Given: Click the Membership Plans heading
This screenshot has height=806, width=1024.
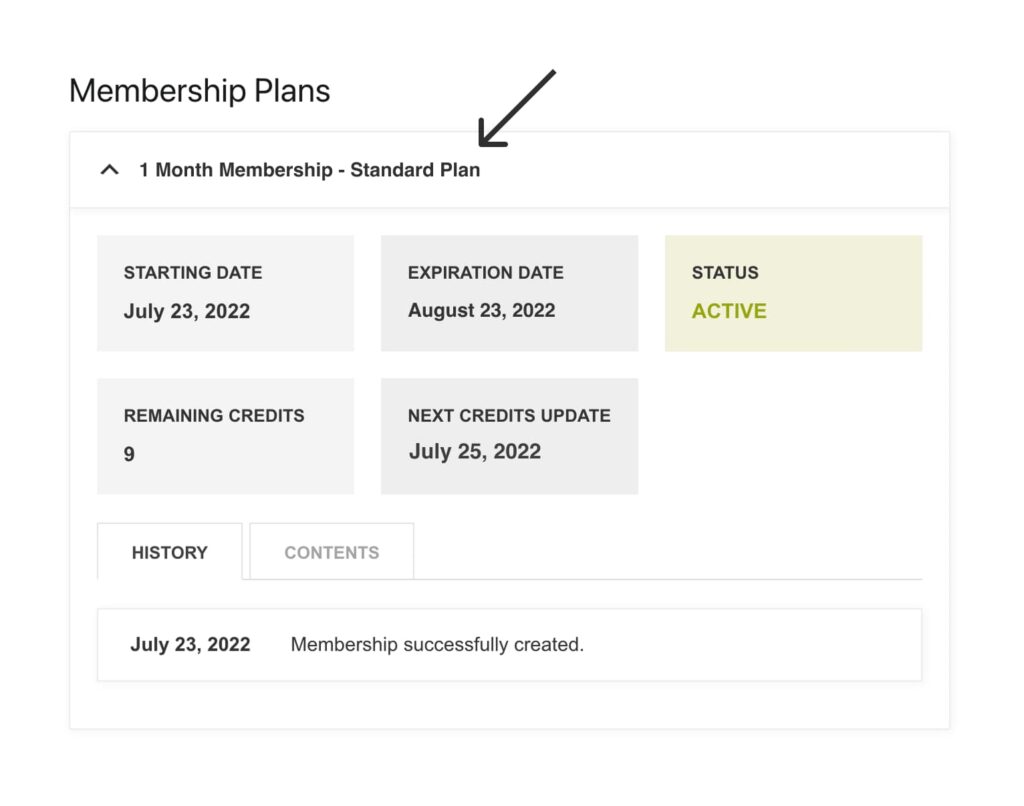Looking at the screenshot, I should pyautogui.click(x=199, y=90).
